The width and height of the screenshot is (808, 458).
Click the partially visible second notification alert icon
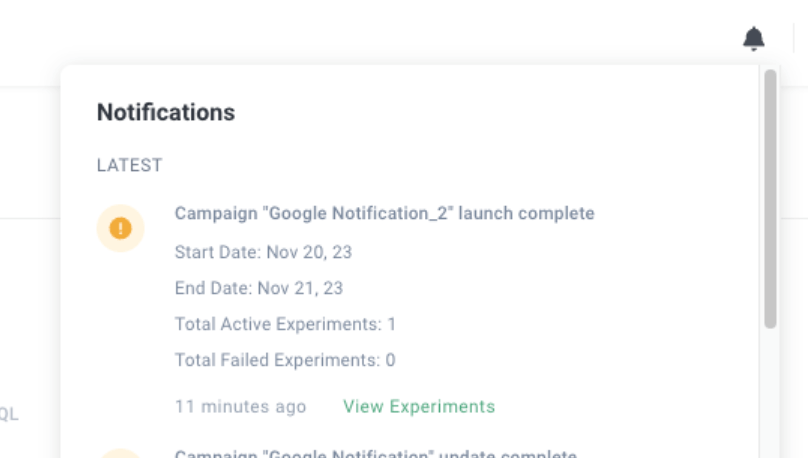(x=121, y=453)
